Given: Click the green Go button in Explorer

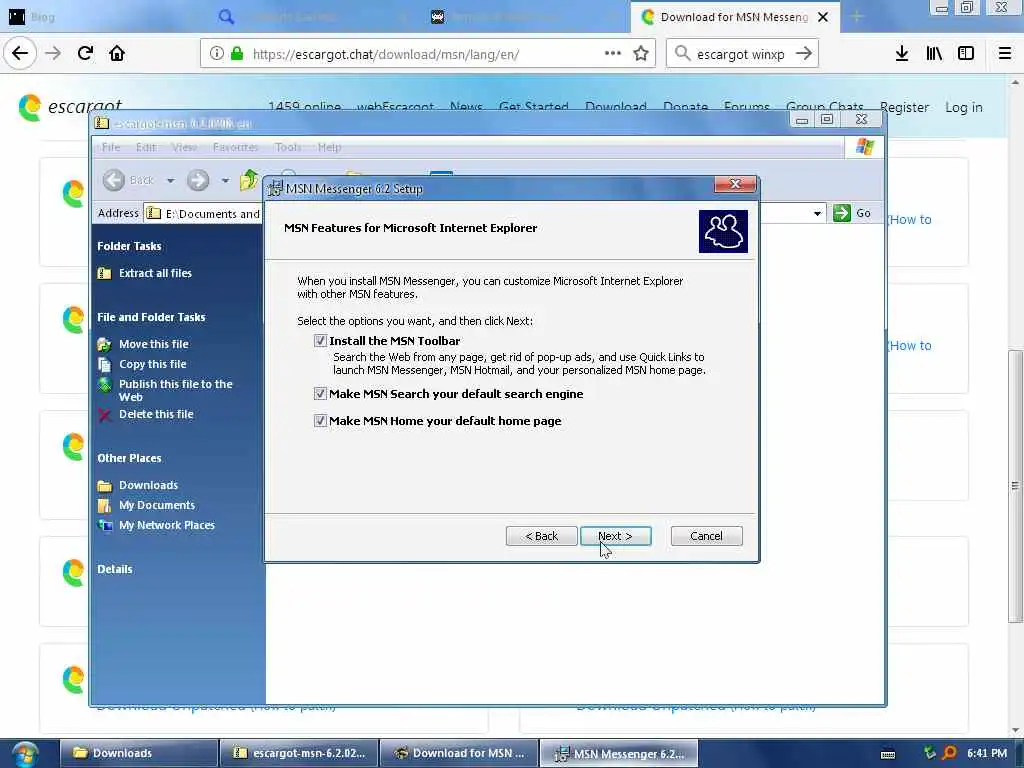Looking at the screenshot, I should point(853,213).
